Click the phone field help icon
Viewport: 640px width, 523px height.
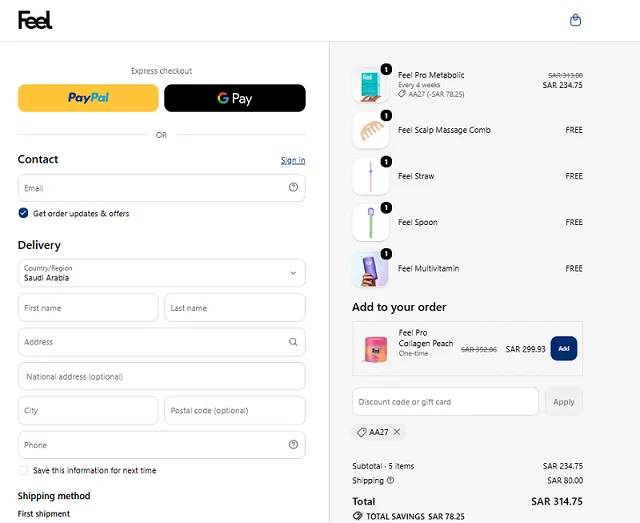(293, 444)
